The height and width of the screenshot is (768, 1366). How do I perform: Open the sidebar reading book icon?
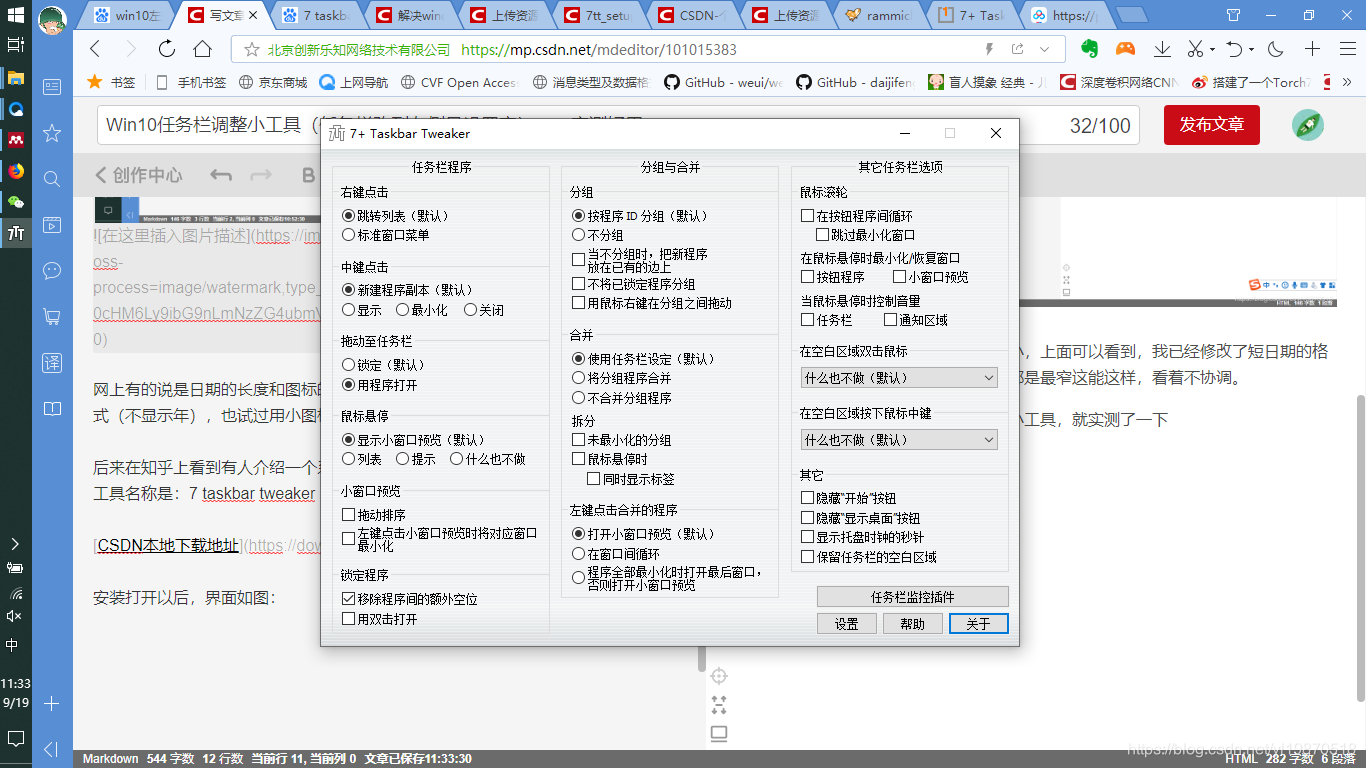point(52,408)
